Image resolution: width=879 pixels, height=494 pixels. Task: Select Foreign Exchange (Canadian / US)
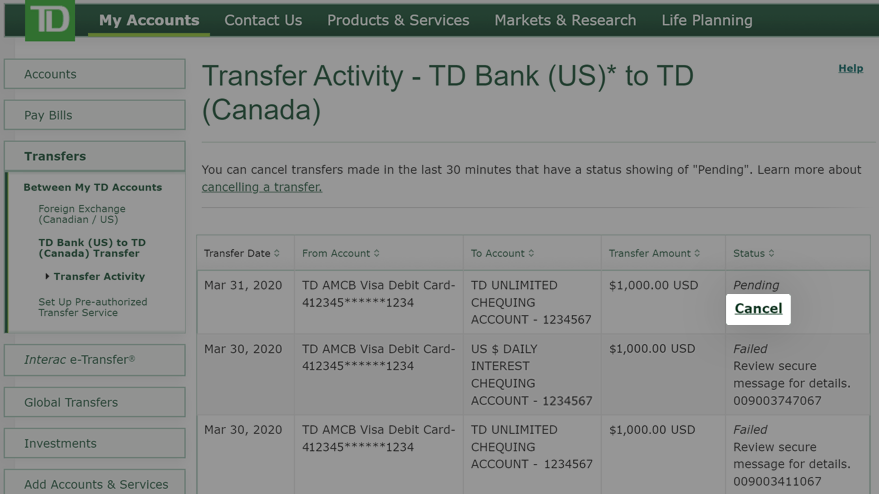tap(82, 214)
